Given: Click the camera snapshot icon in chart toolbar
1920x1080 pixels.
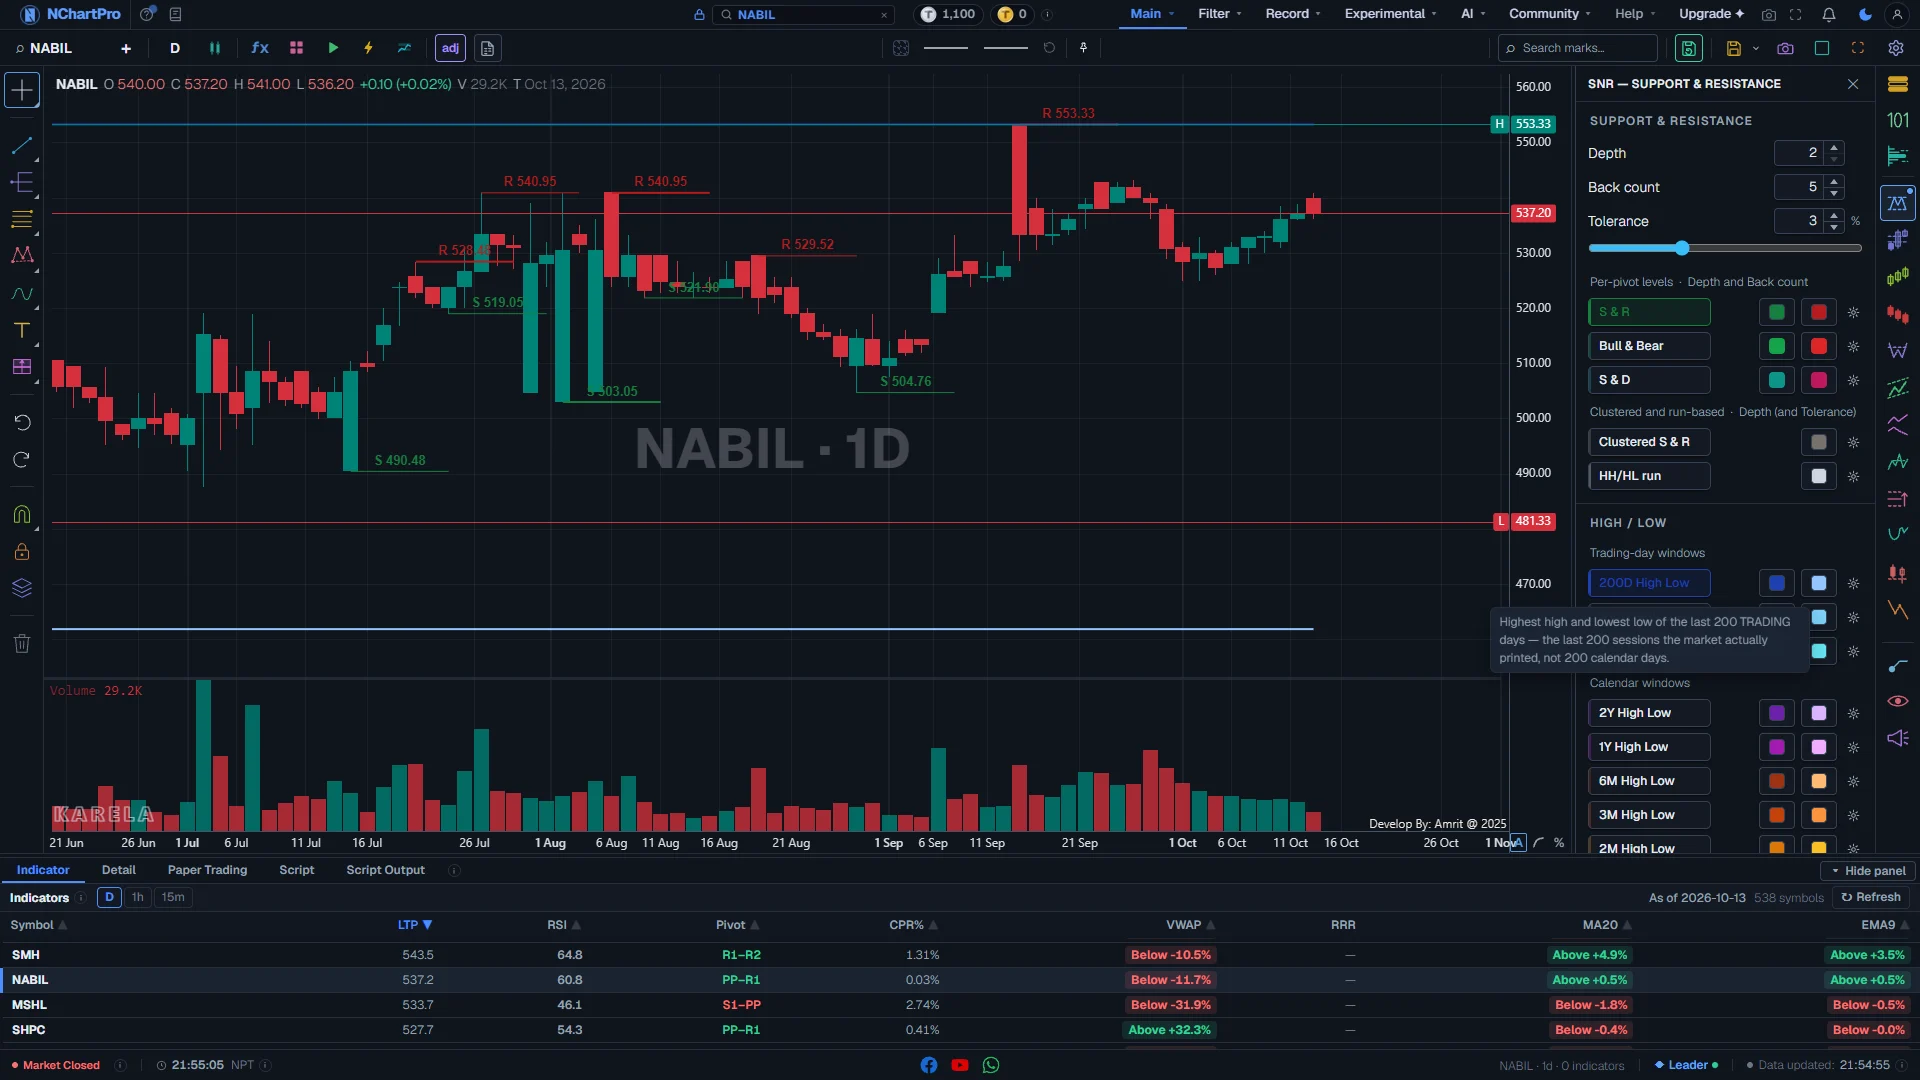Looking at the screenshot, I should tap(1785, 48).
